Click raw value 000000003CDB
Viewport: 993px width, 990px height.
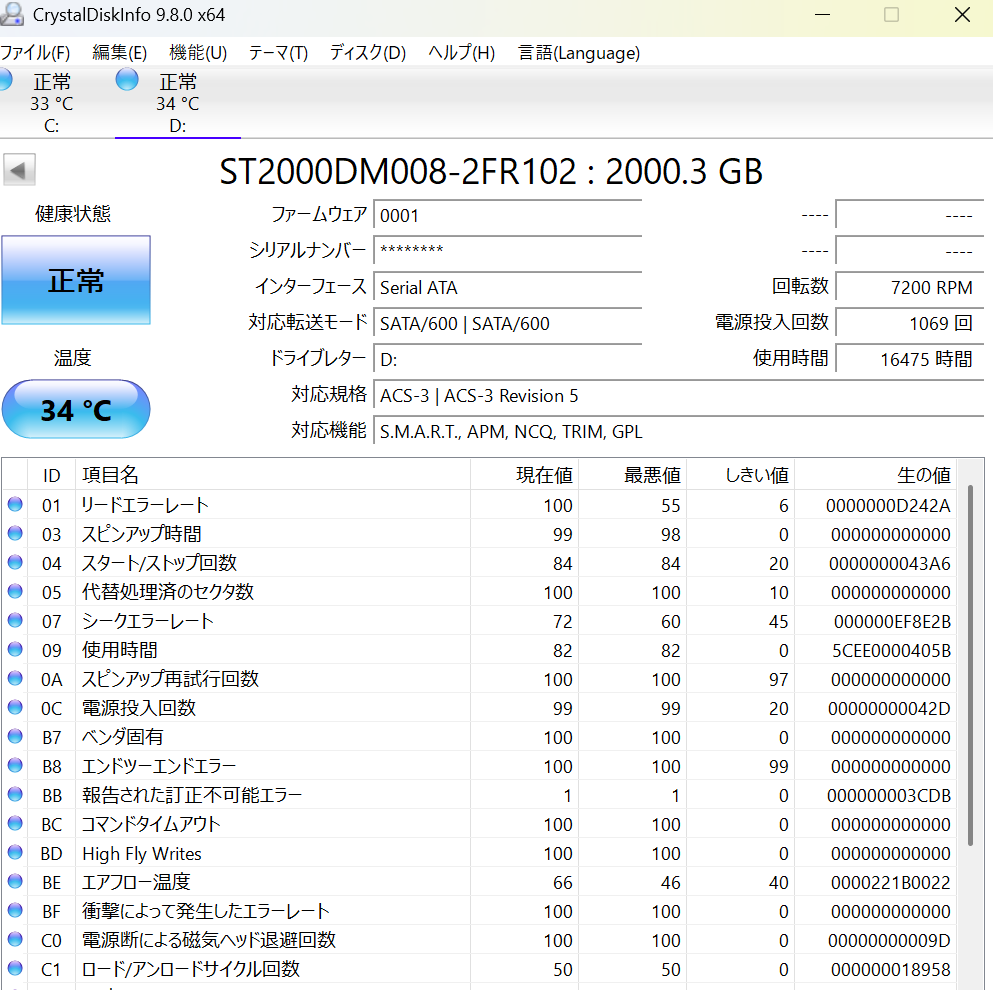pos(889,796)
